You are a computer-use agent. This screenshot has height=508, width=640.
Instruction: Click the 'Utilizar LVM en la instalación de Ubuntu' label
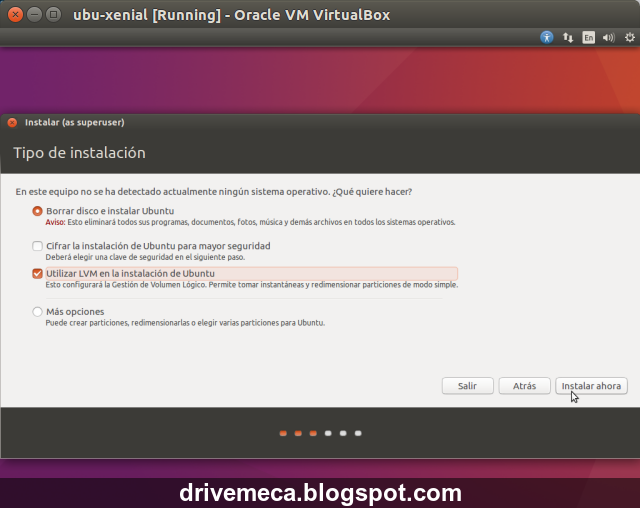point(130,273)
